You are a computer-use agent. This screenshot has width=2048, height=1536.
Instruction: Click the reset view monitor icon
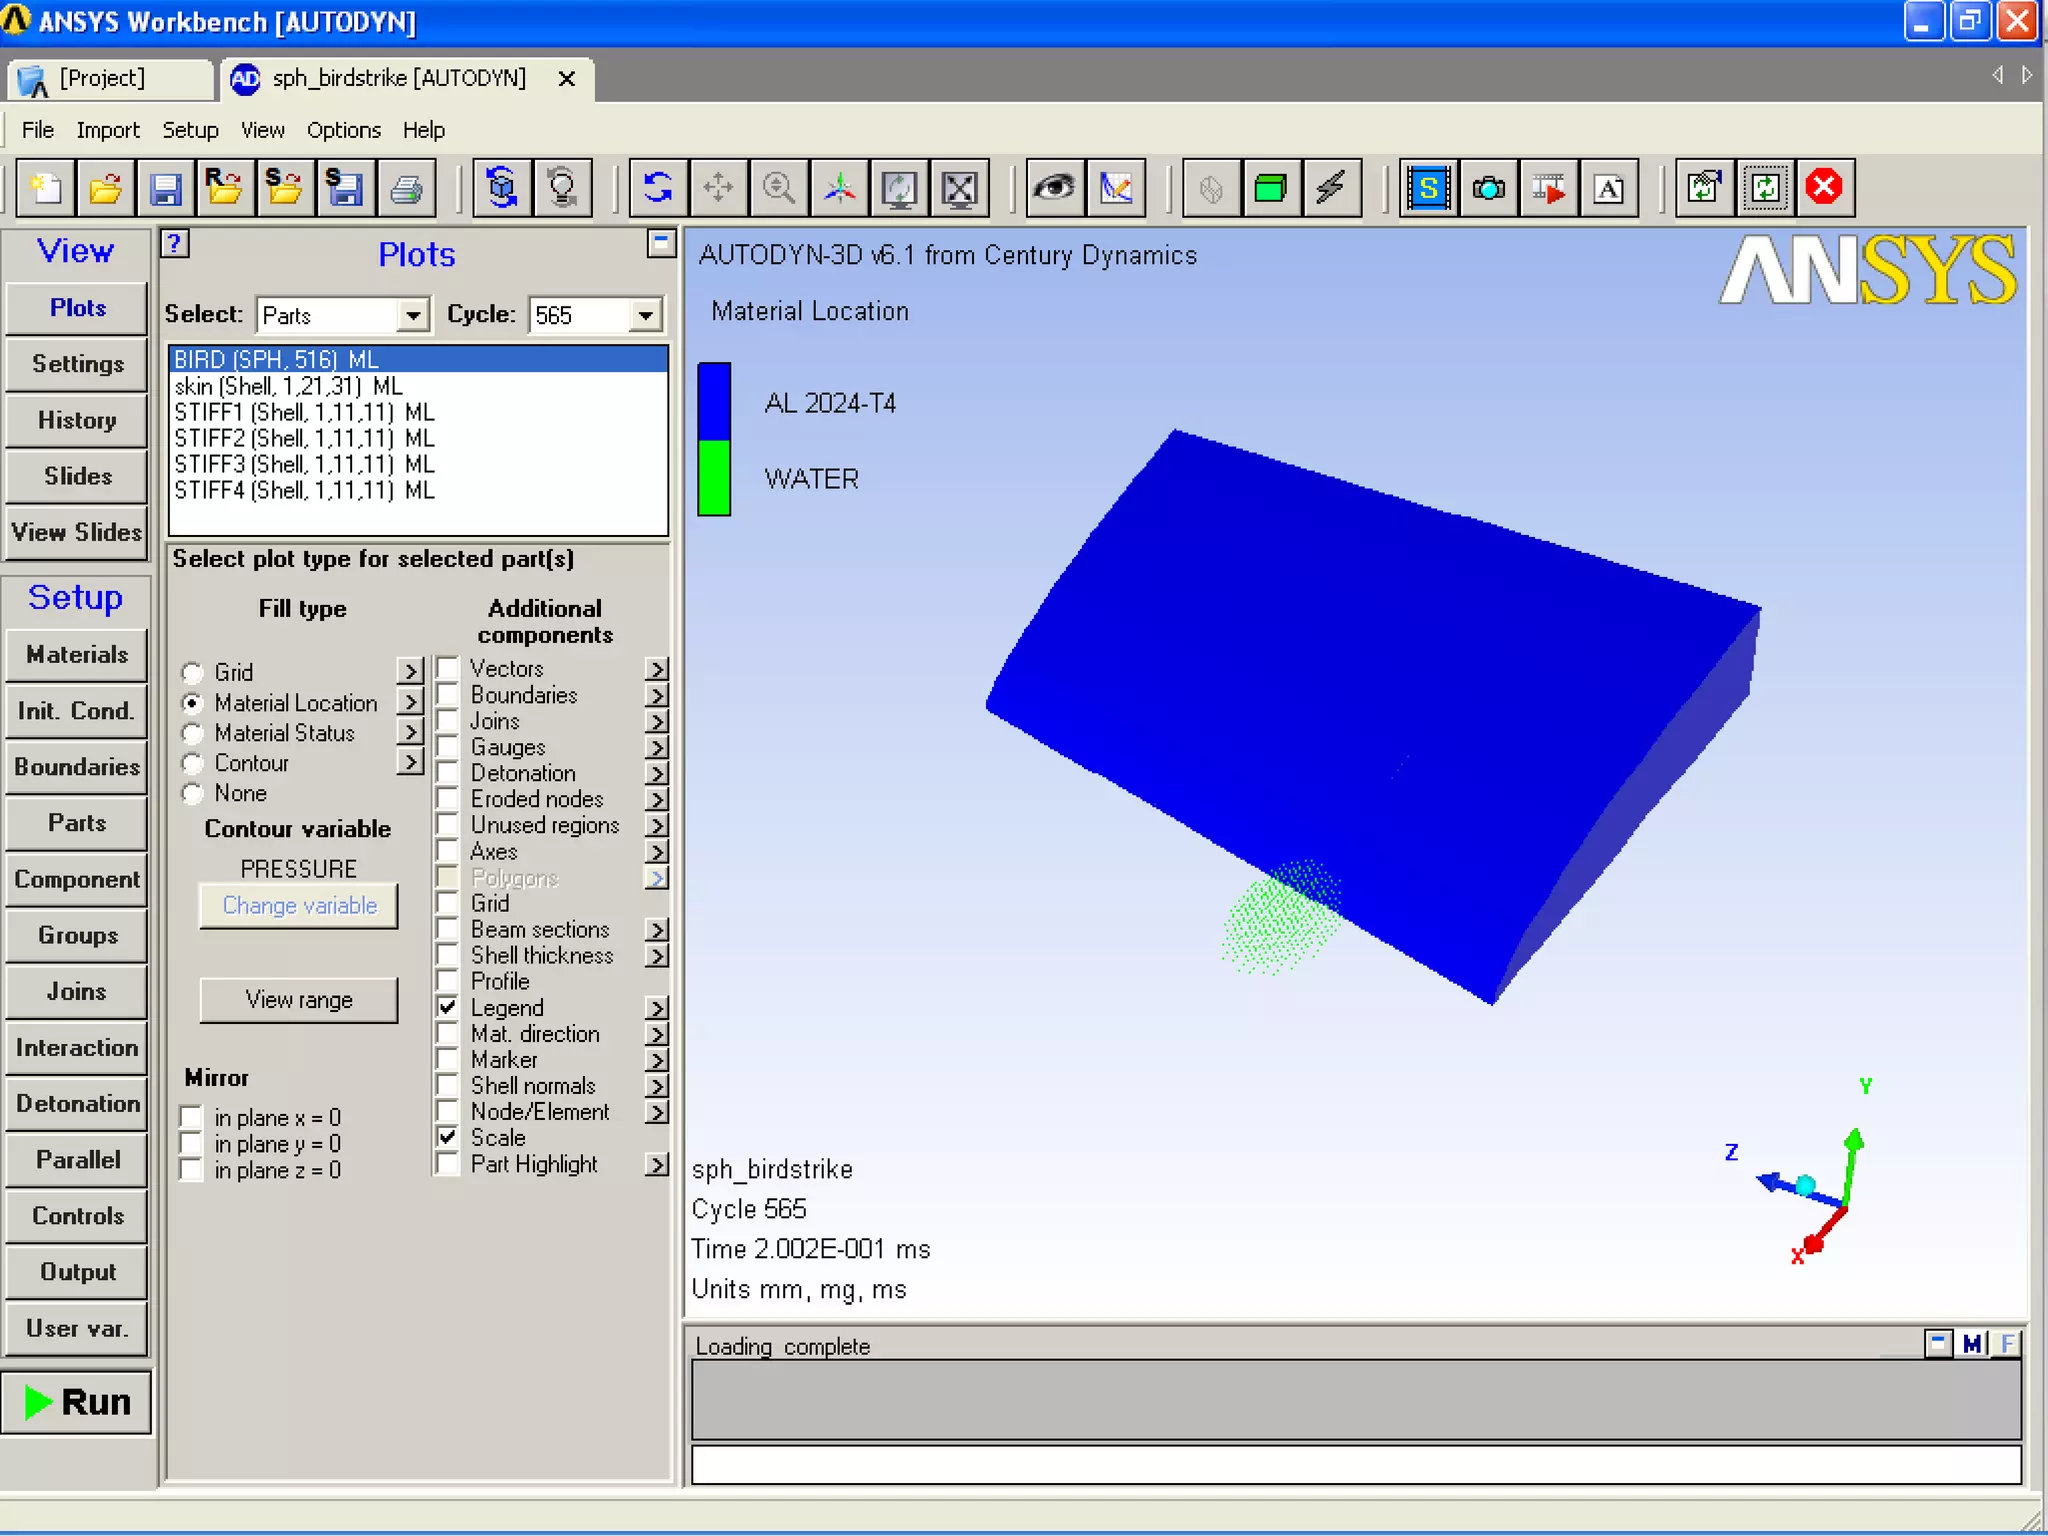click(x=899, y=188)
